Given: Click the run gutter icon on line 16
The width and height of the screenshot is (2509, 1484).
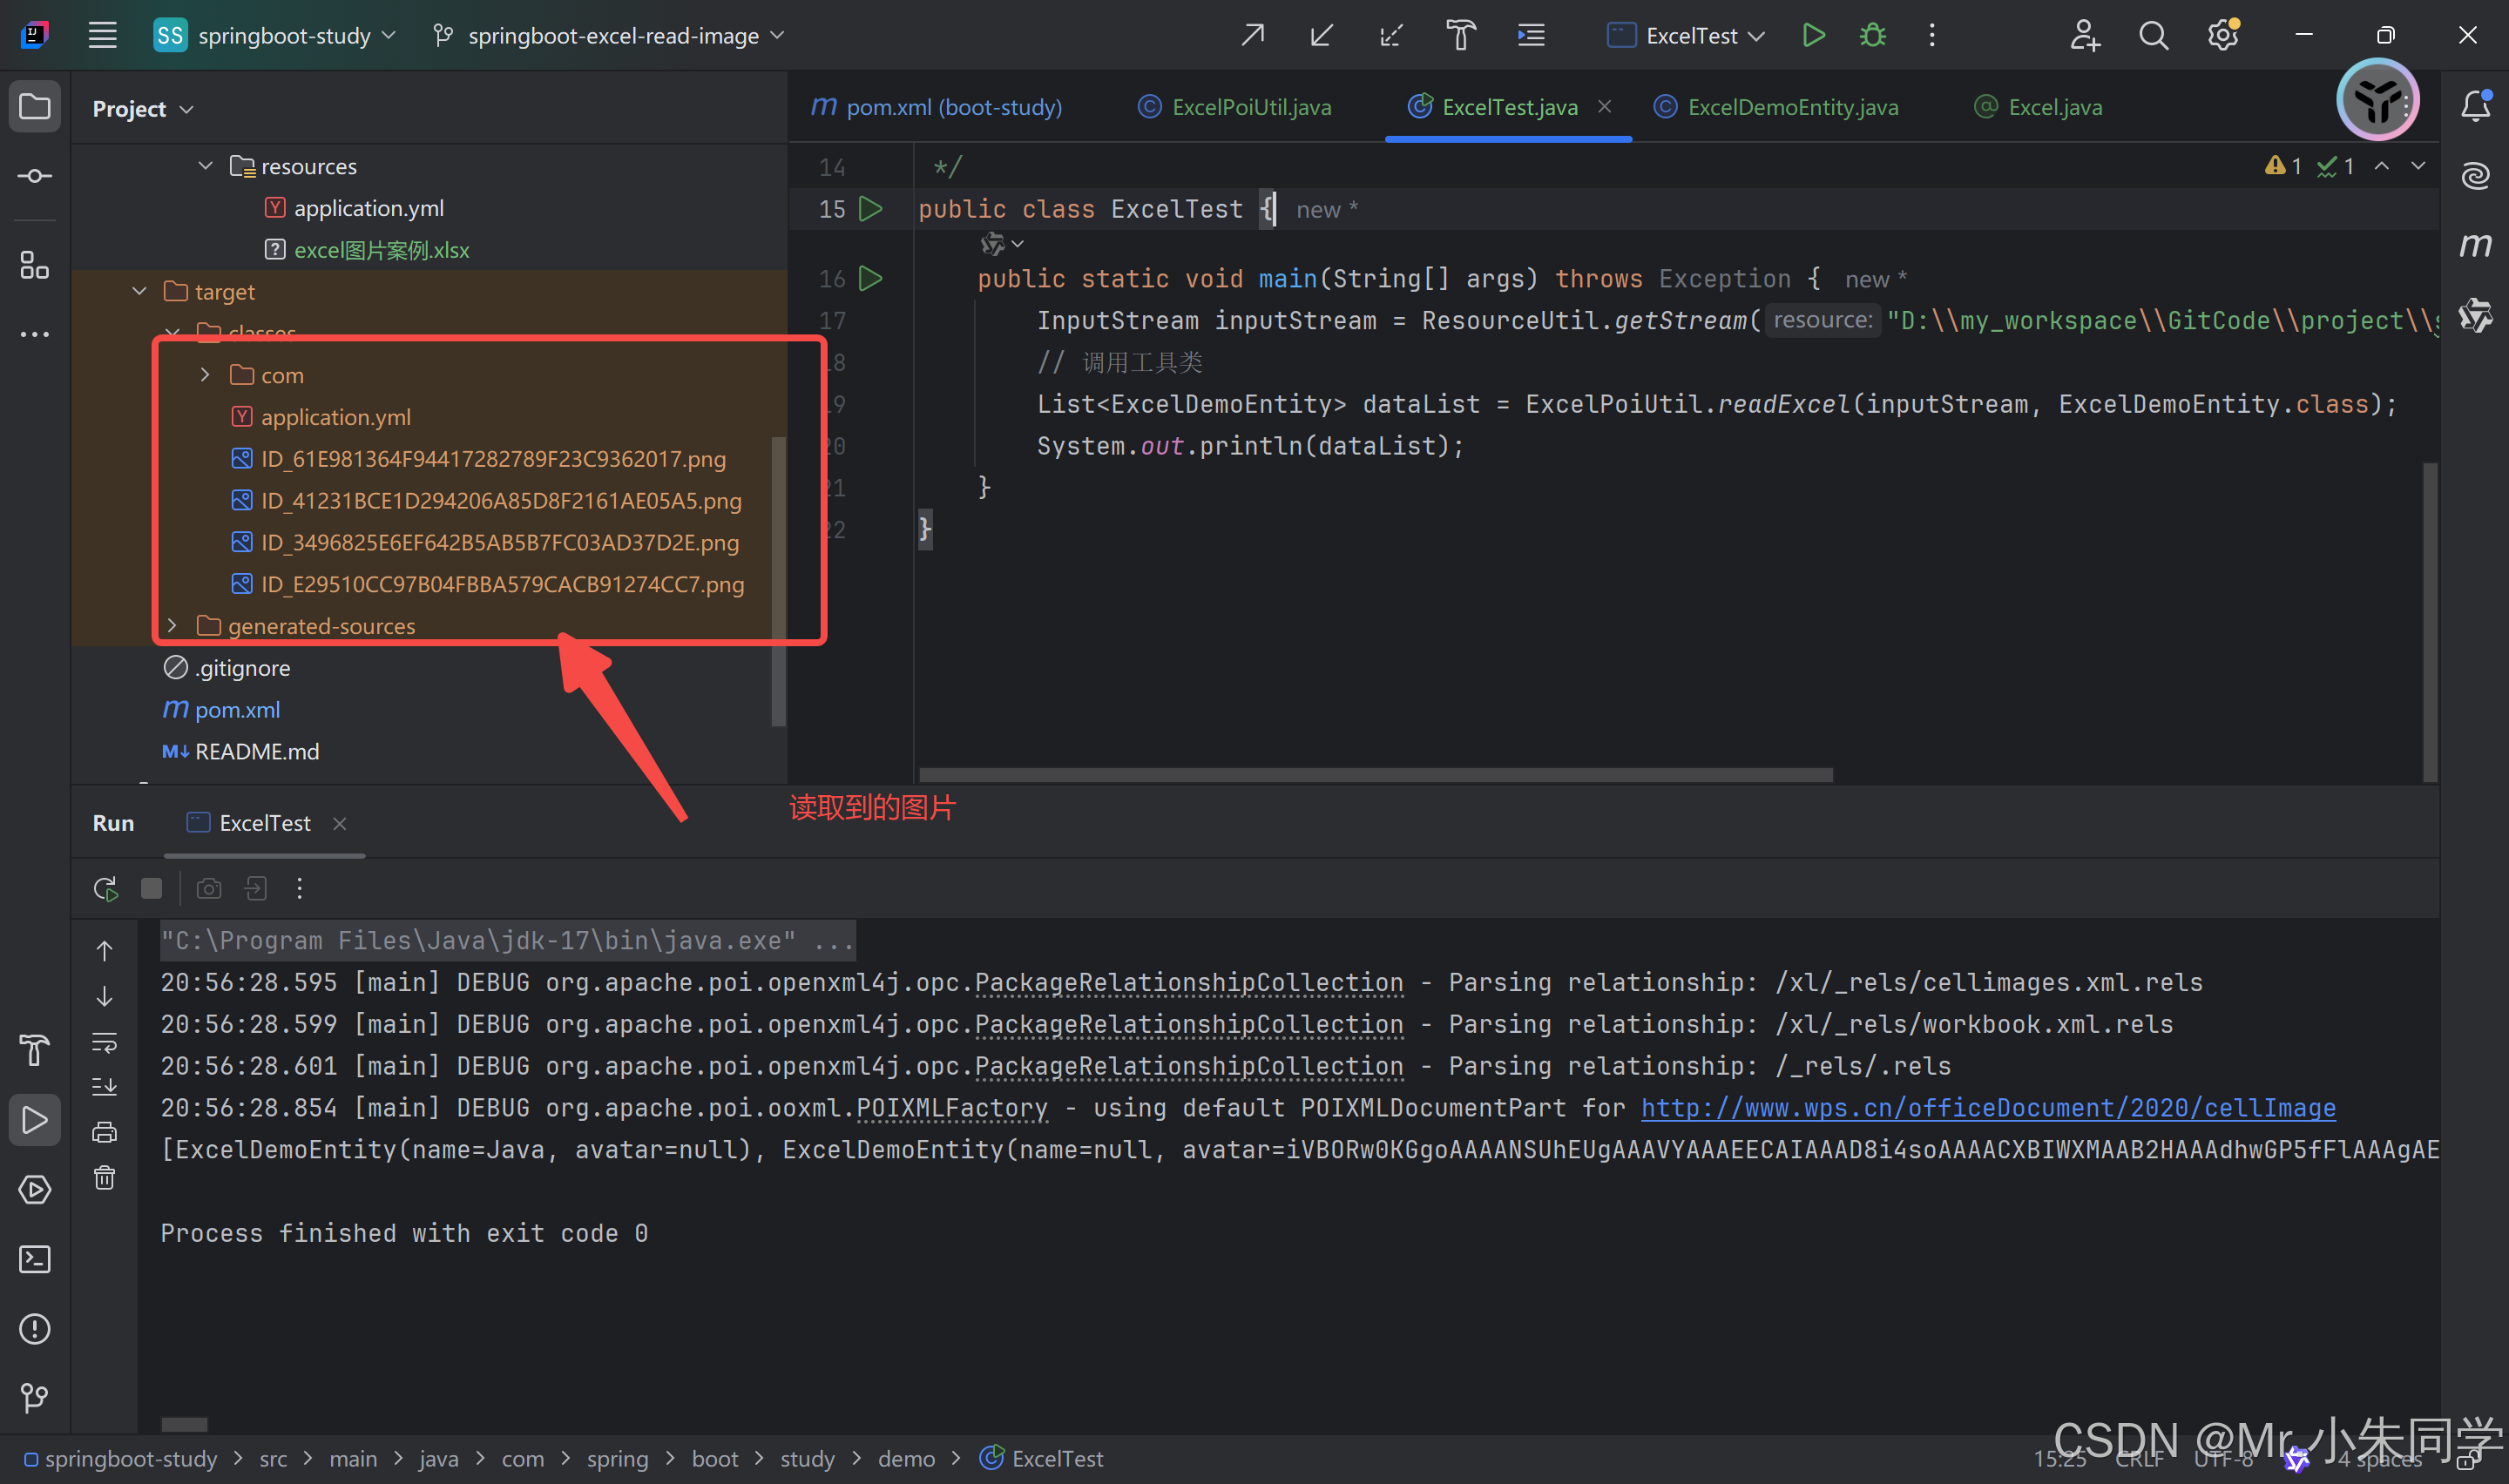Looking at the screenshot, I should pos(871,279).
